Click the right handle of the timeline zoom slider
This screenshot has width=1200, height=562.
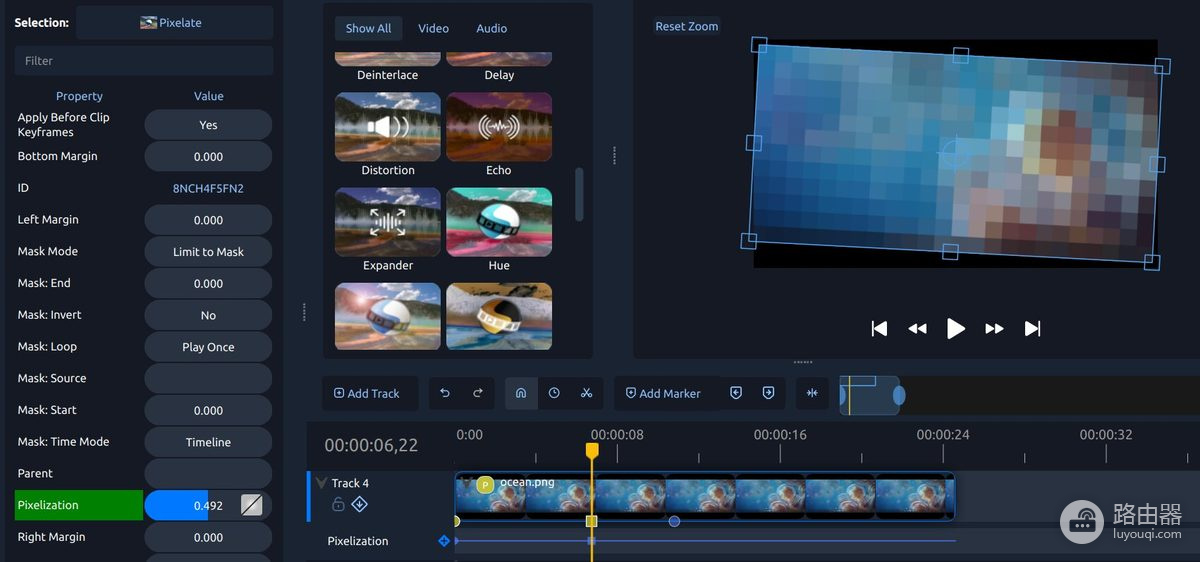(x=899, y=396)
